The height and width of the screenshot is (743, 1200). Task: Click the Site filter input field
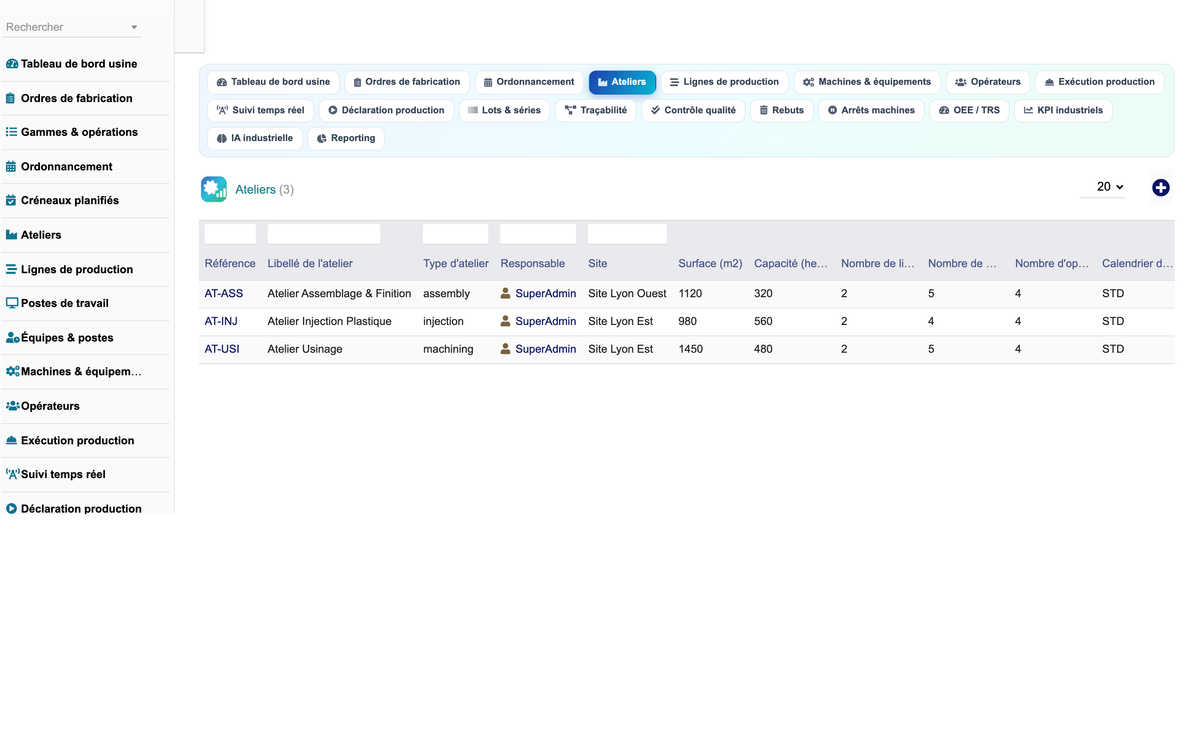click(x=627, y=234)
